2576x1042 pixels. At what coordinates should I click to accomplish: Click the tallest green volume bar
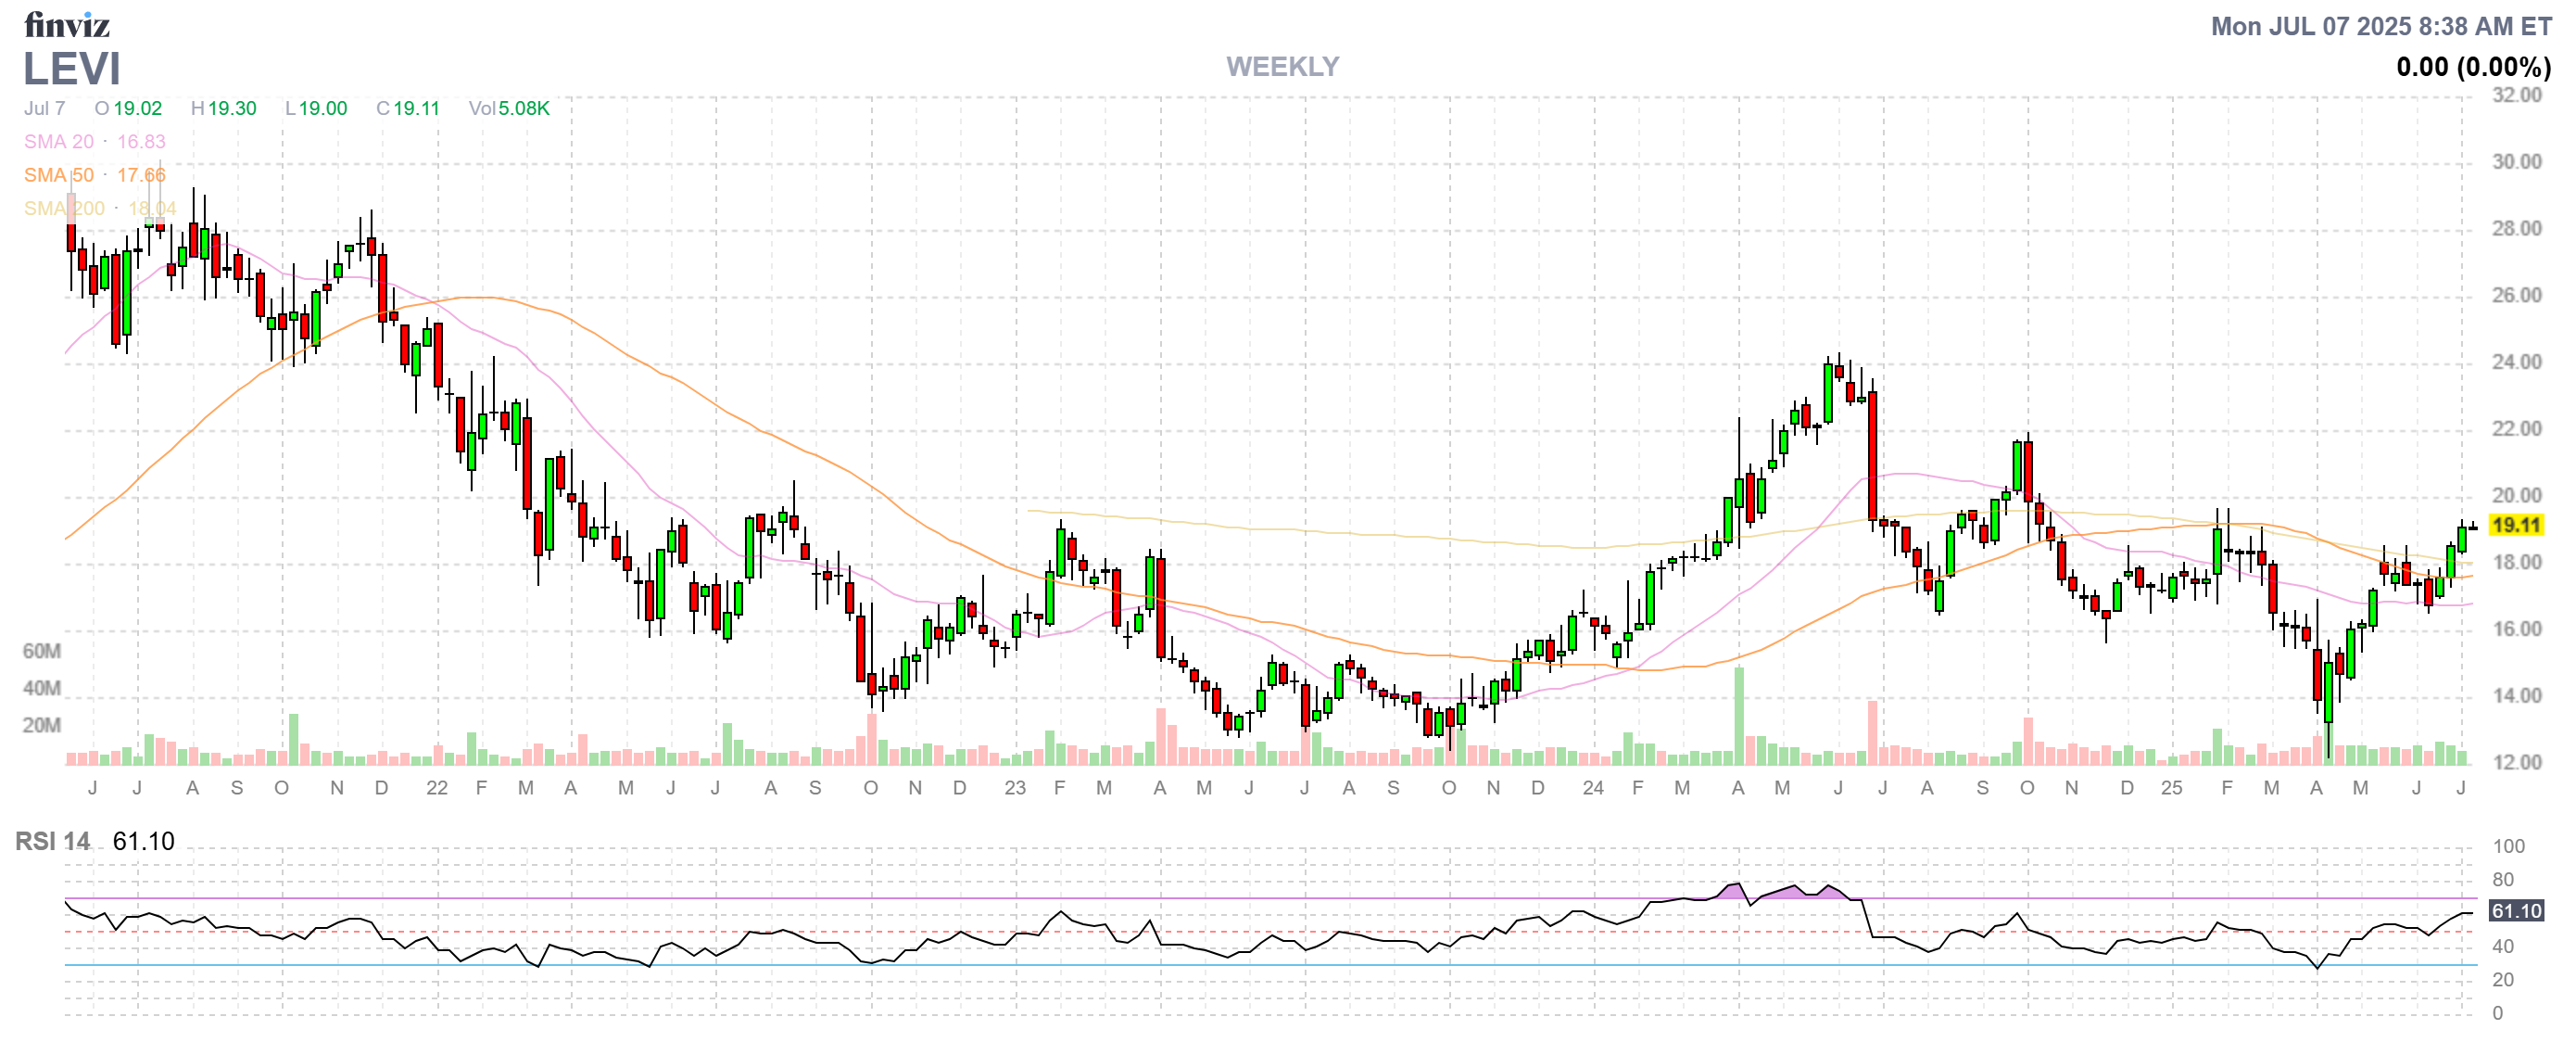tap(1739, 716)
